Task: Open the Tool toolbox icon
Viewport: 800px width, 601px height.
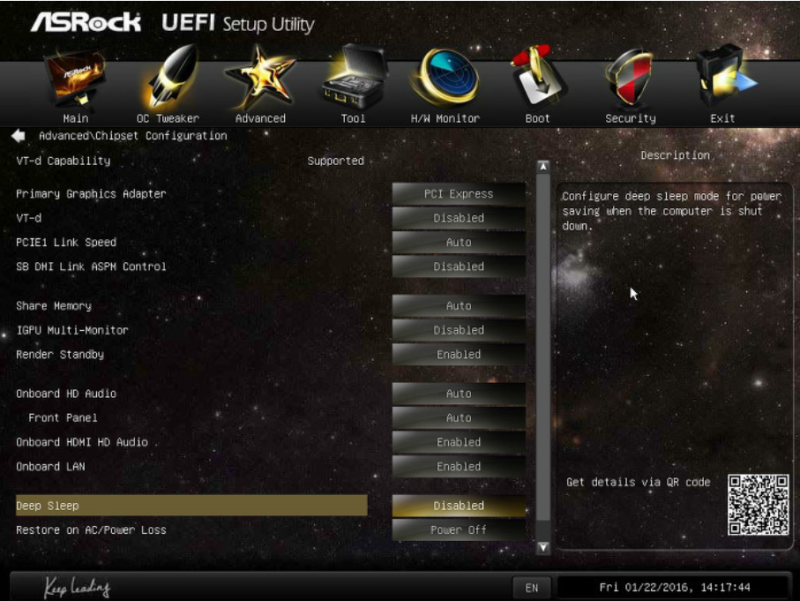Action: [353, 78]
